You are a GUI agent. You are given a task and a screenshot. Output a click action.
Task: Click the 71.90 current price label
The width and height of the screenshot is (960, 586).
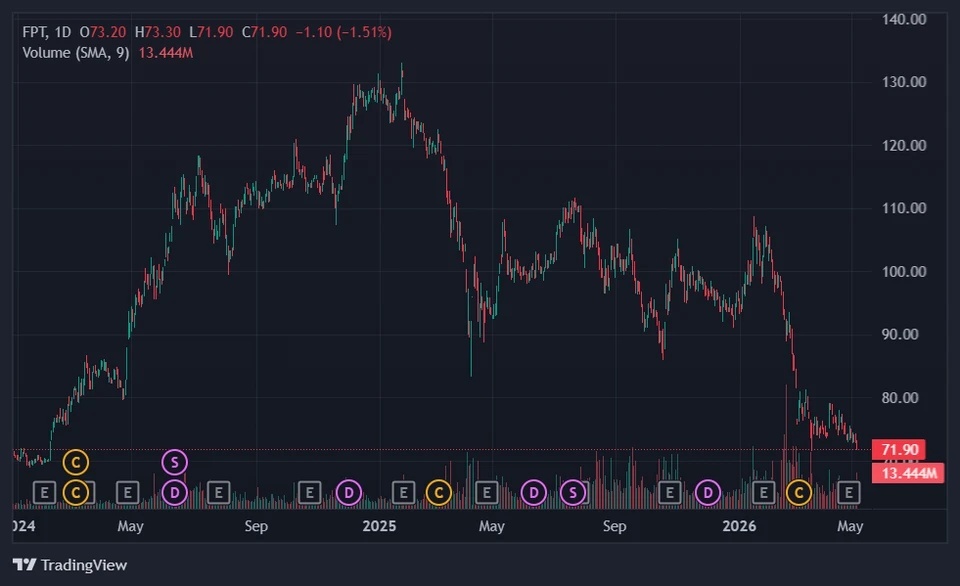coord(898,450)
